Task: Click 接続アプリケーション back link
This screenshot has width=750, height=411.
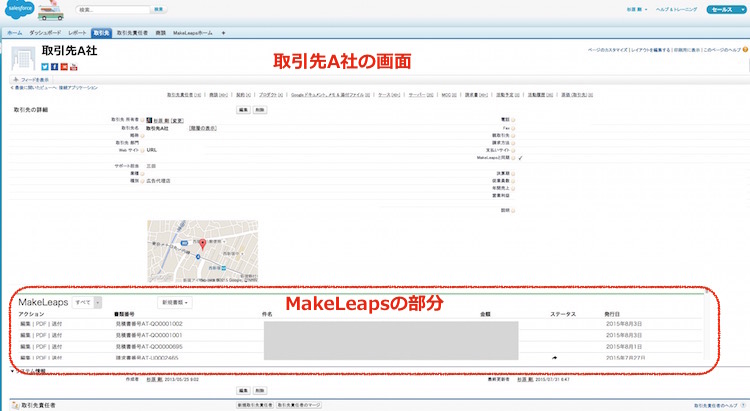Action: coord(78,88)
